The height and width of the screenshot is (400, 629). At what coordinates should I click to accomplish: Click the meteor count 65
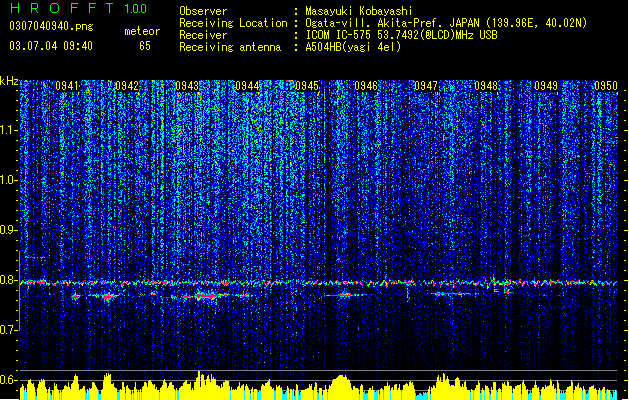tap(145, 46)
